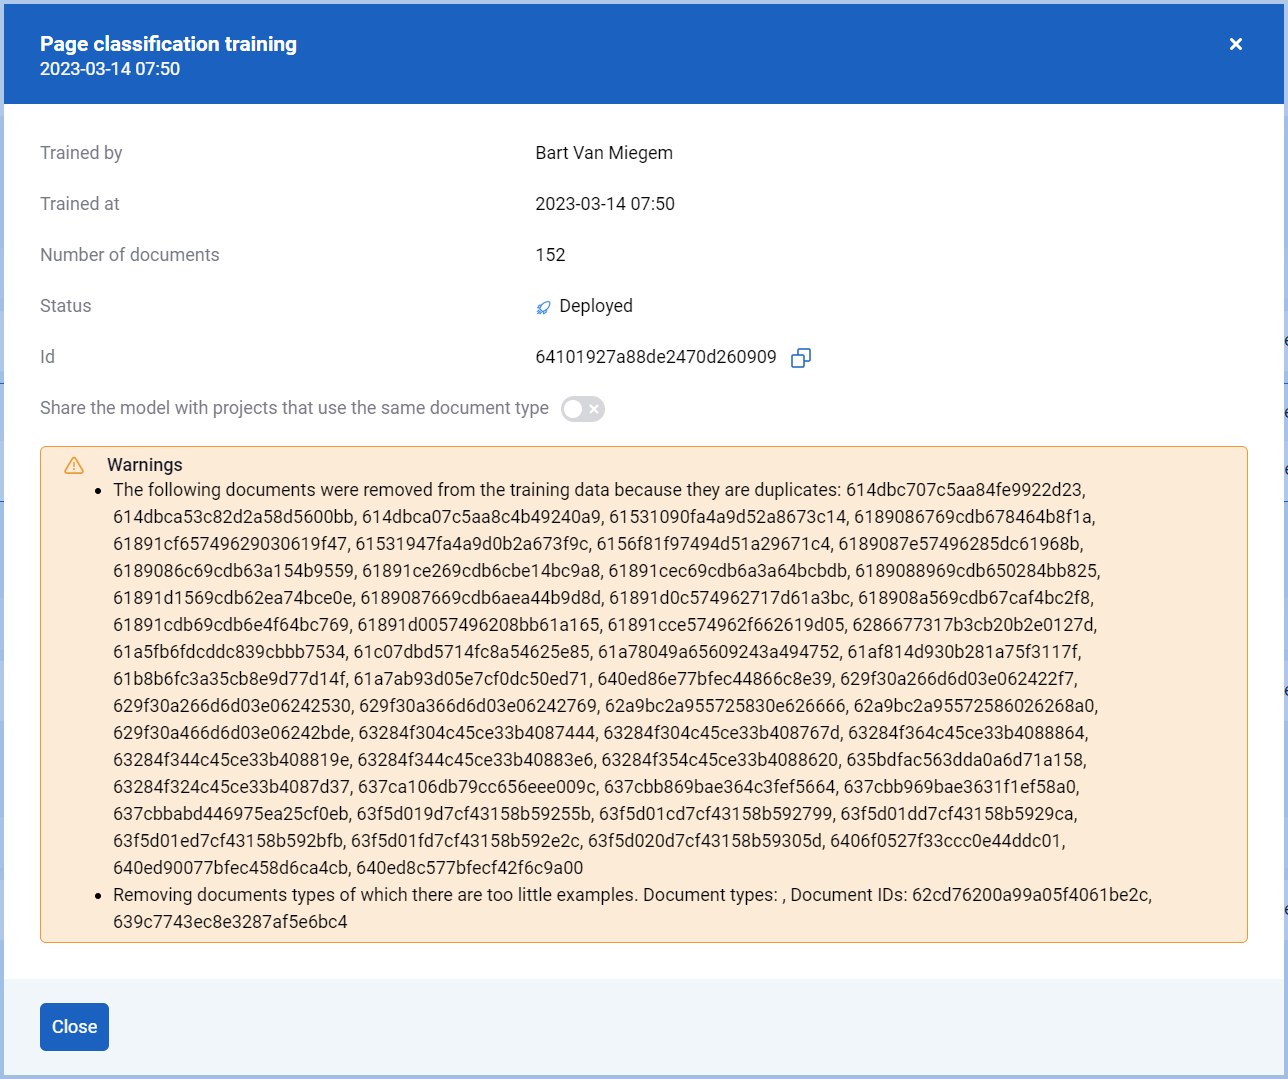Toggle sharing the model with other projects

point(583,409)
